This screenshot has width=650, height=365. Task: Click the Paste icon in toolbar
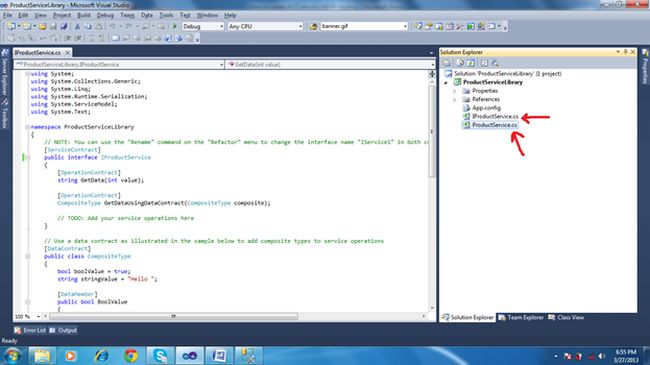click(x=99, y=26)
